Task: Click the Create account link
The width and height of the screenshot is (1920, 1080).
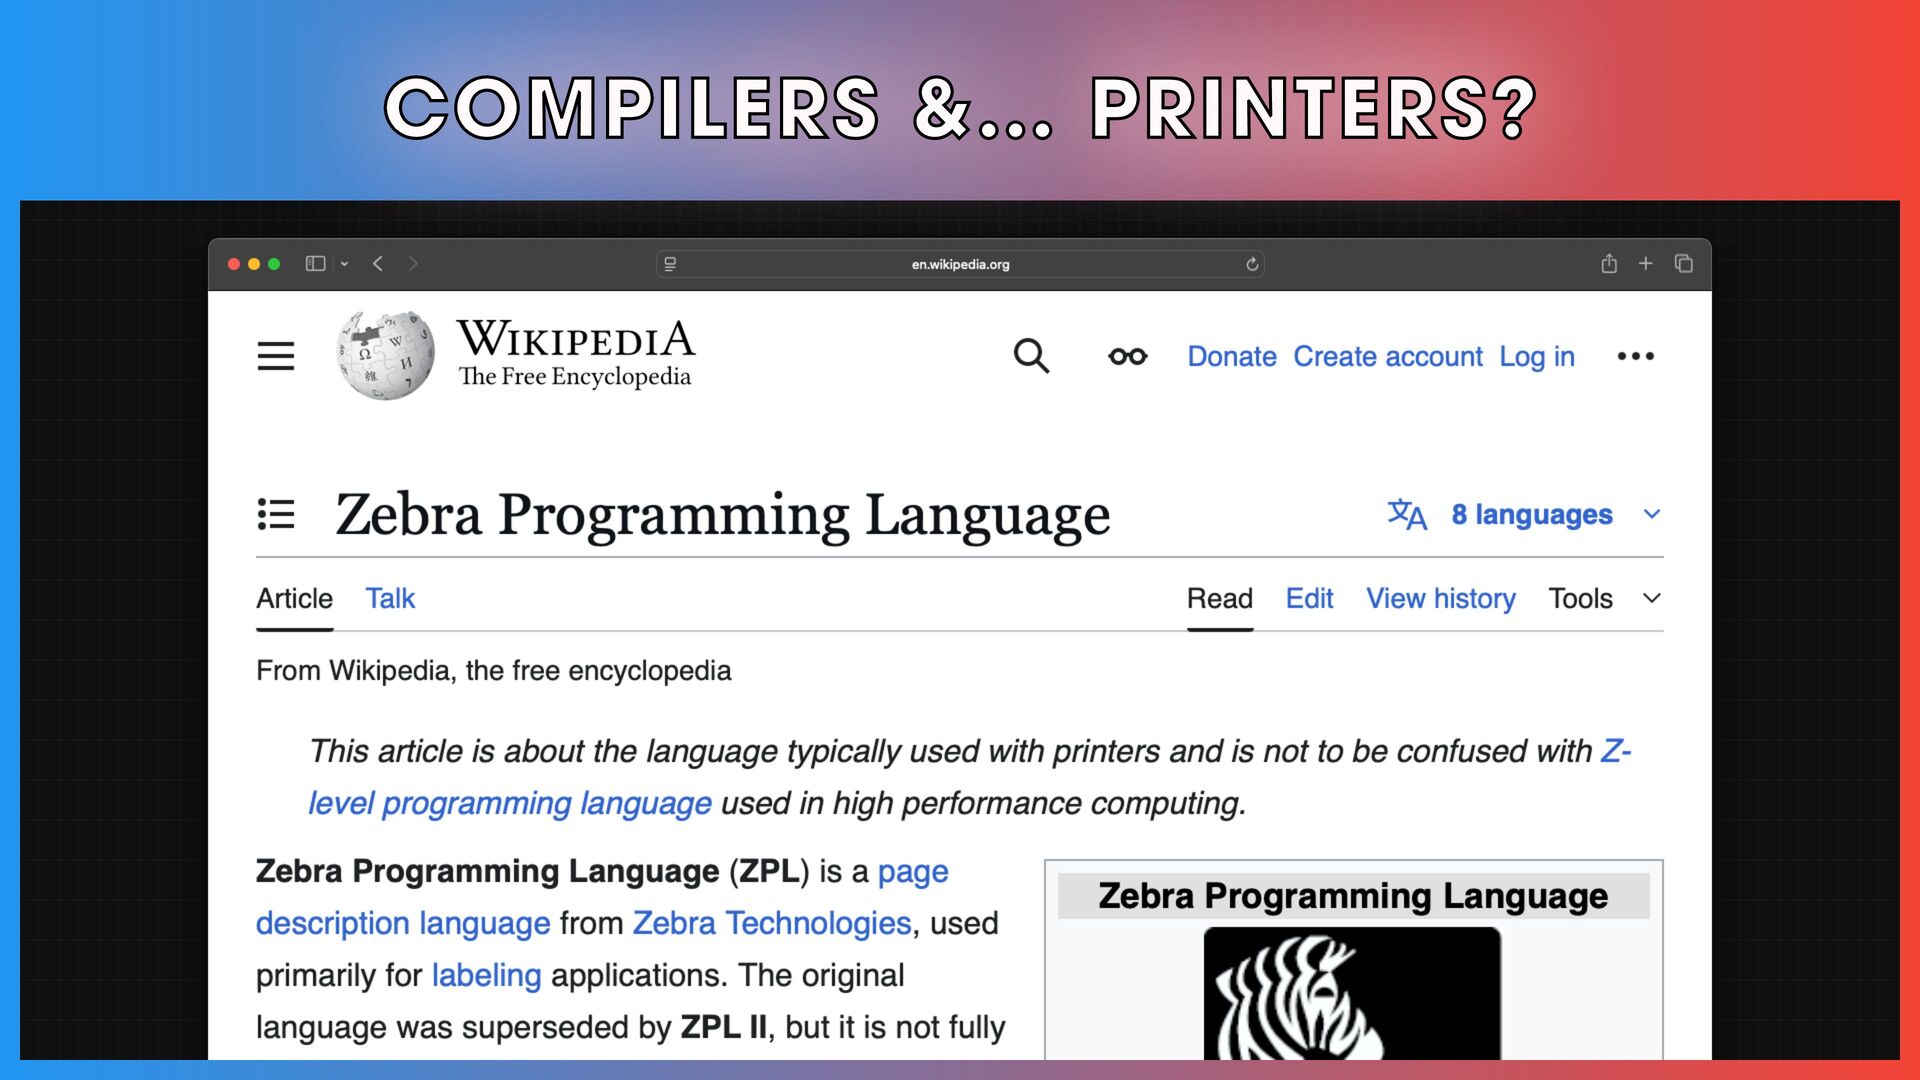Action: [x=1387, y=356]
